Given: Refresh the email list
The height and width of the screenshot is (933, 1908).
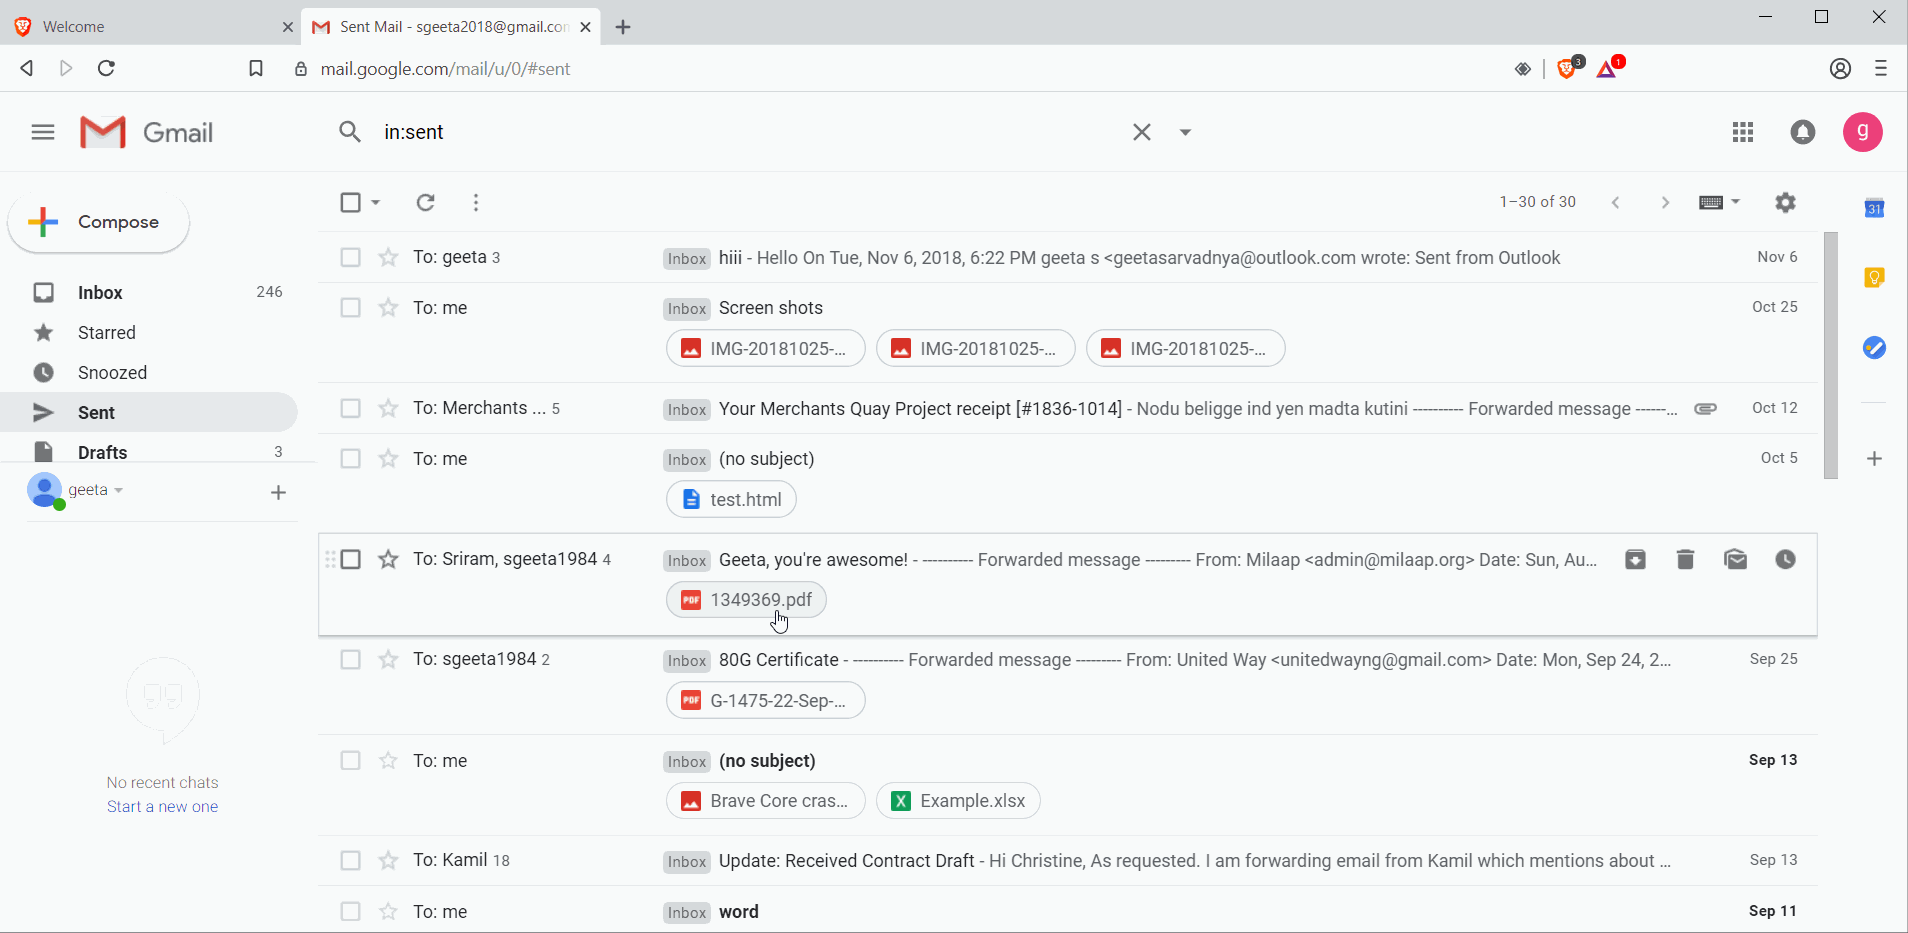Looking at the screenshot, I should [425, 202].
